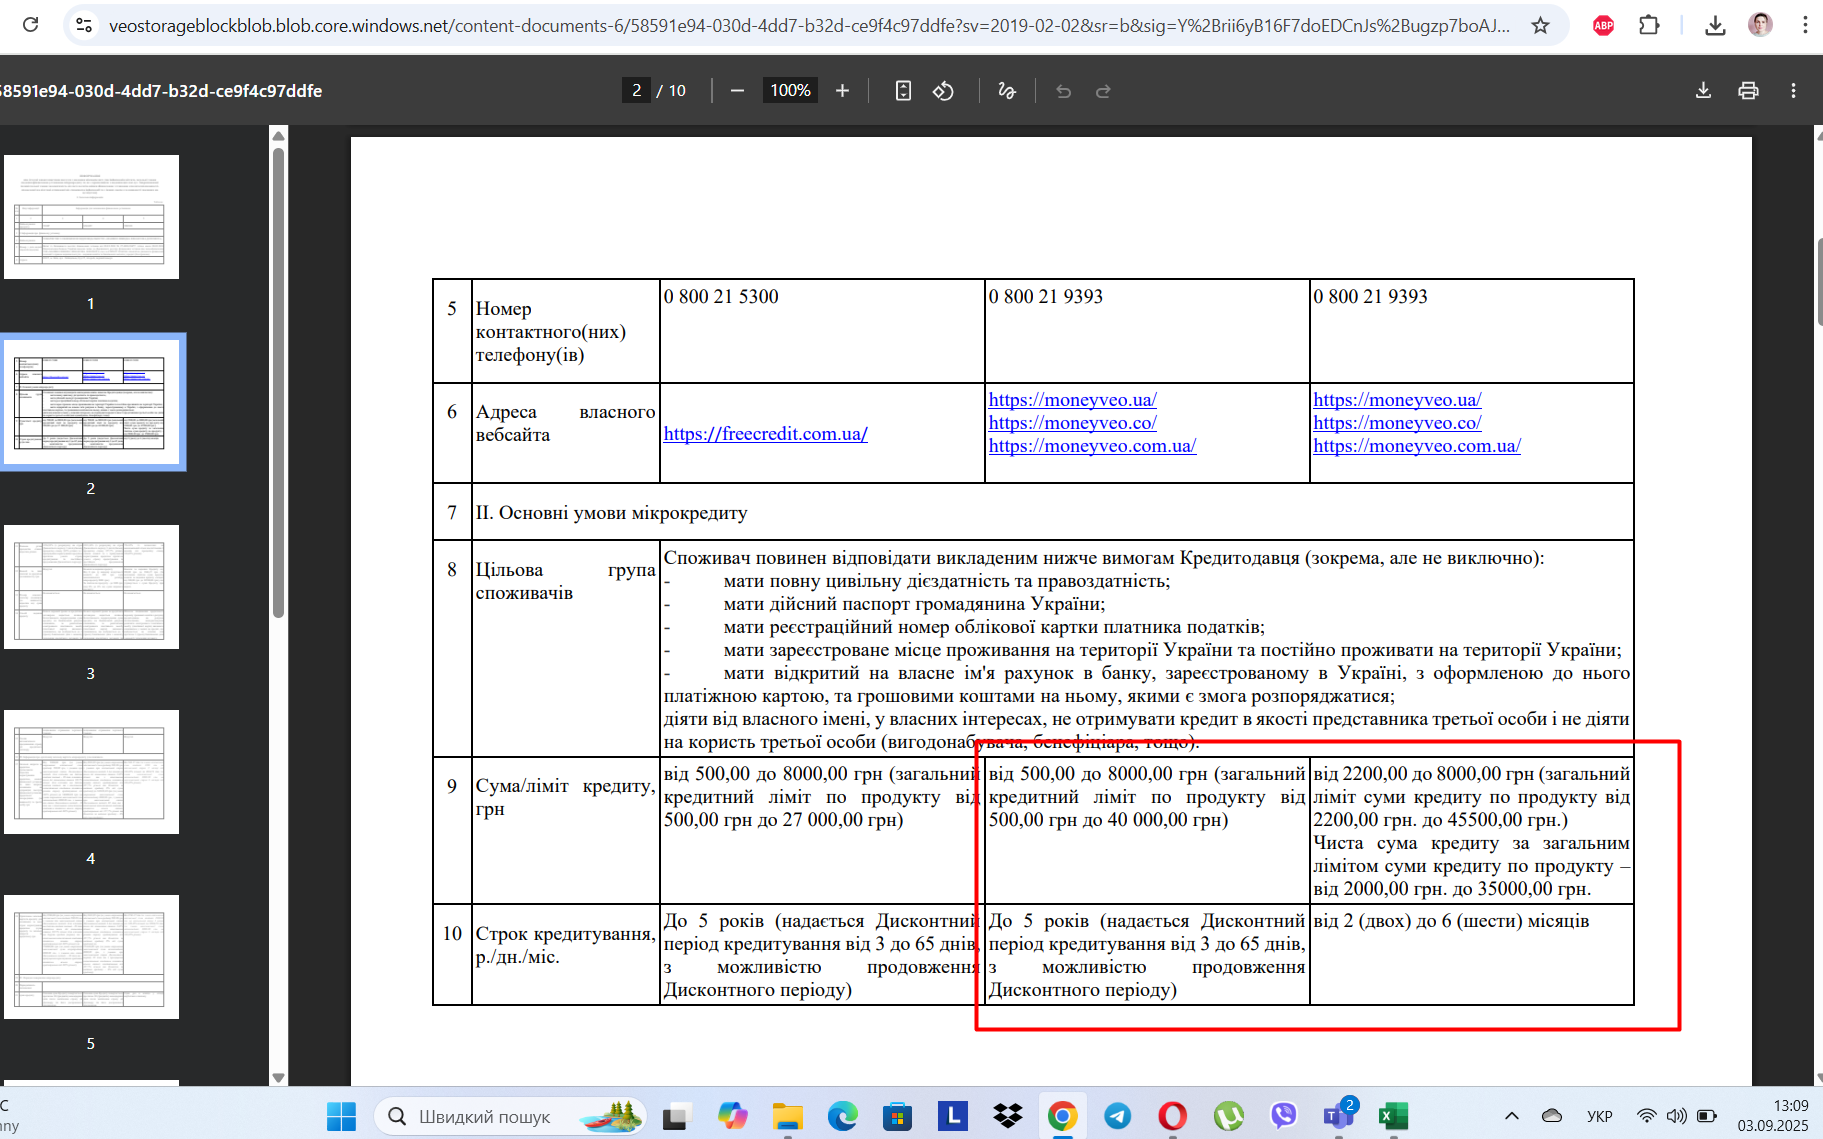This screenshot has height=1139, width=1823.
Task: Open PDF viewer more actions menu
Action: tap(1793, 91)
